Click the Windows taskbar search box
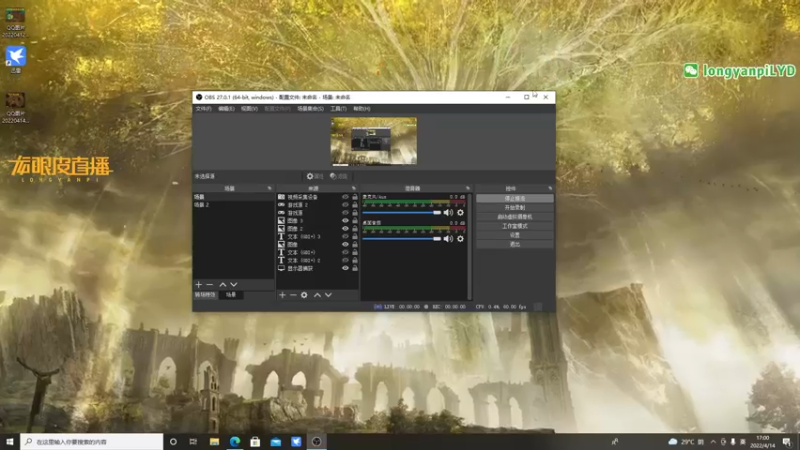Image resolution: width=800 pixels, height=450 pixels. click(92, 442)
